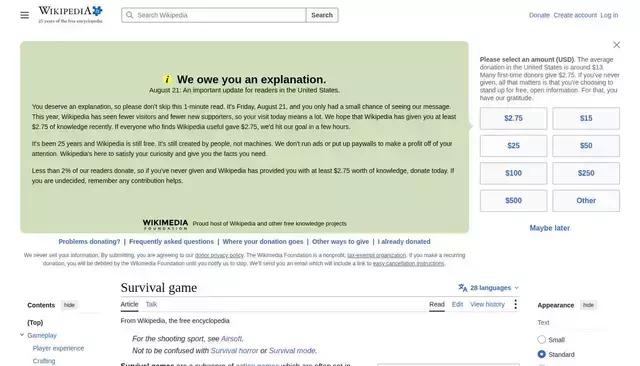Select the Edit tab
This screenshot has width=640, height=366.
click(458, 304)
